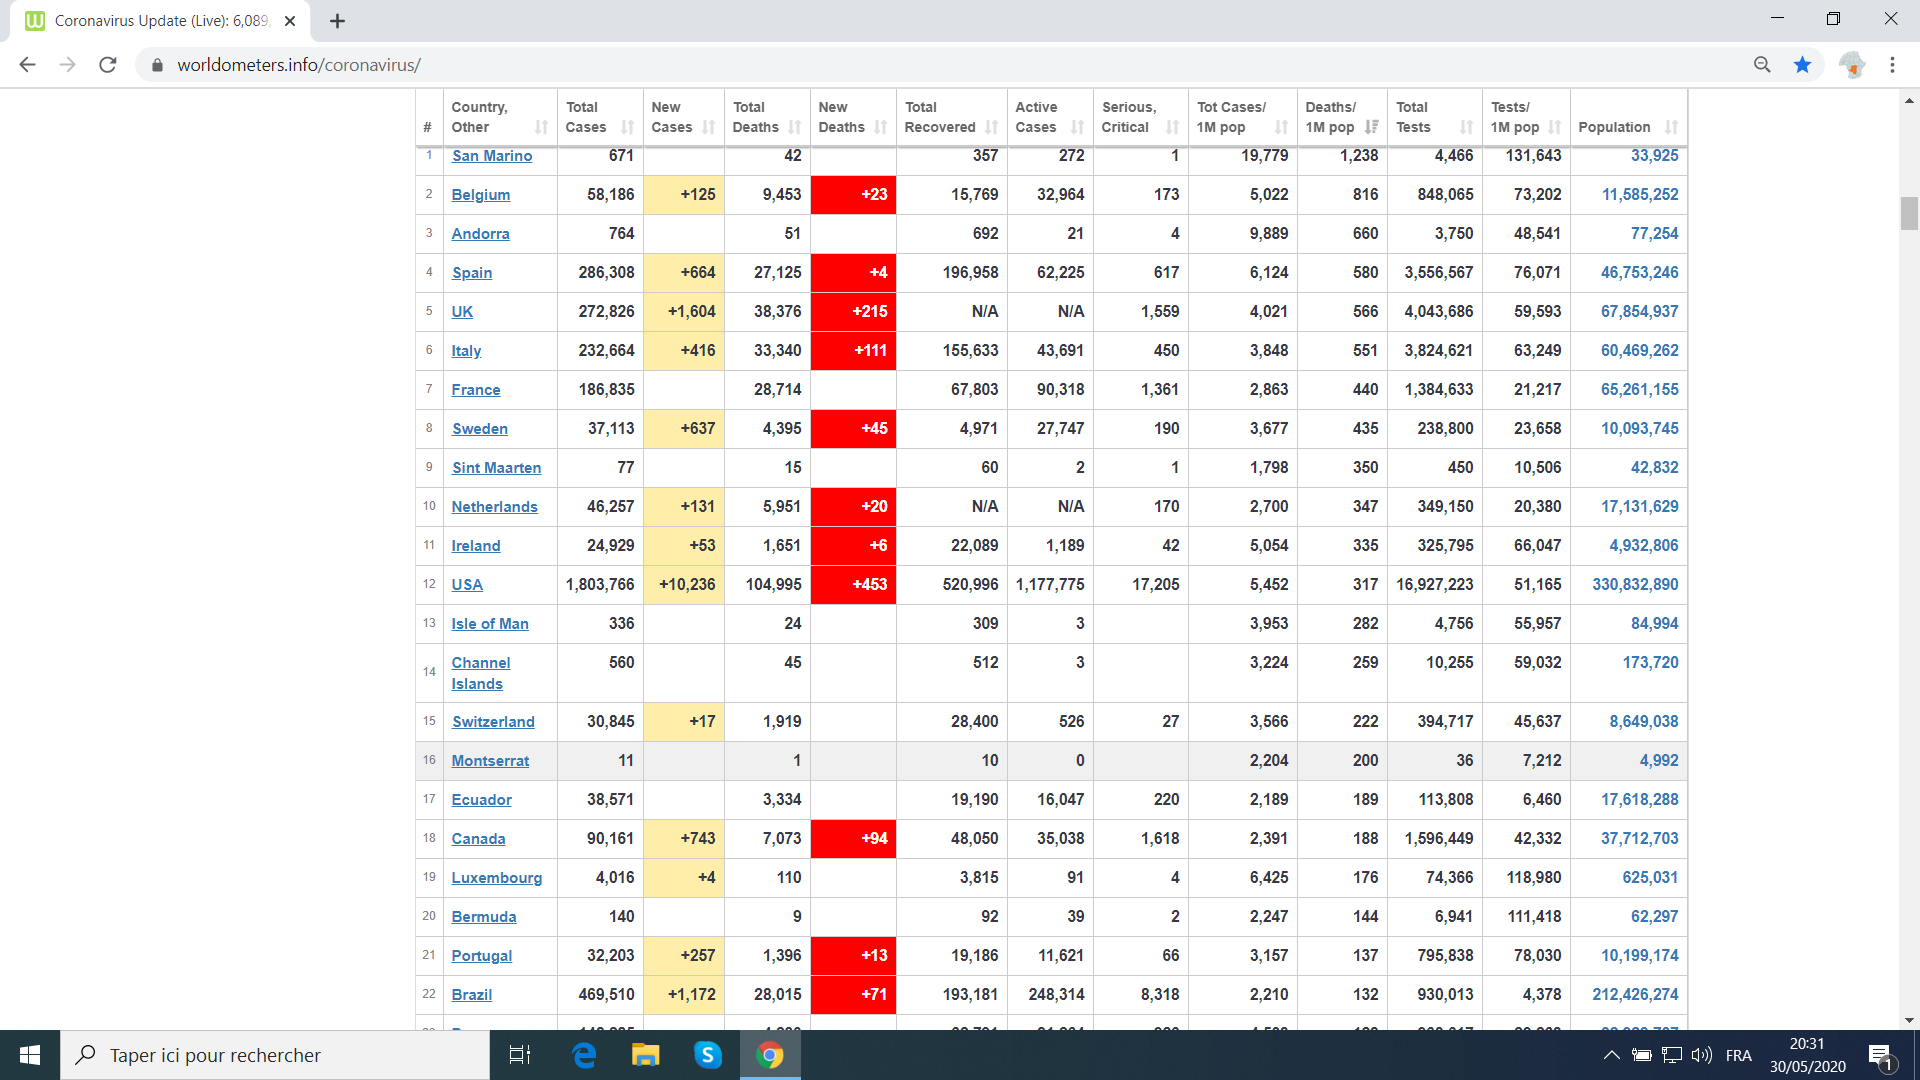Sort by Total Recovered column arrow

[x=991, y=127]
